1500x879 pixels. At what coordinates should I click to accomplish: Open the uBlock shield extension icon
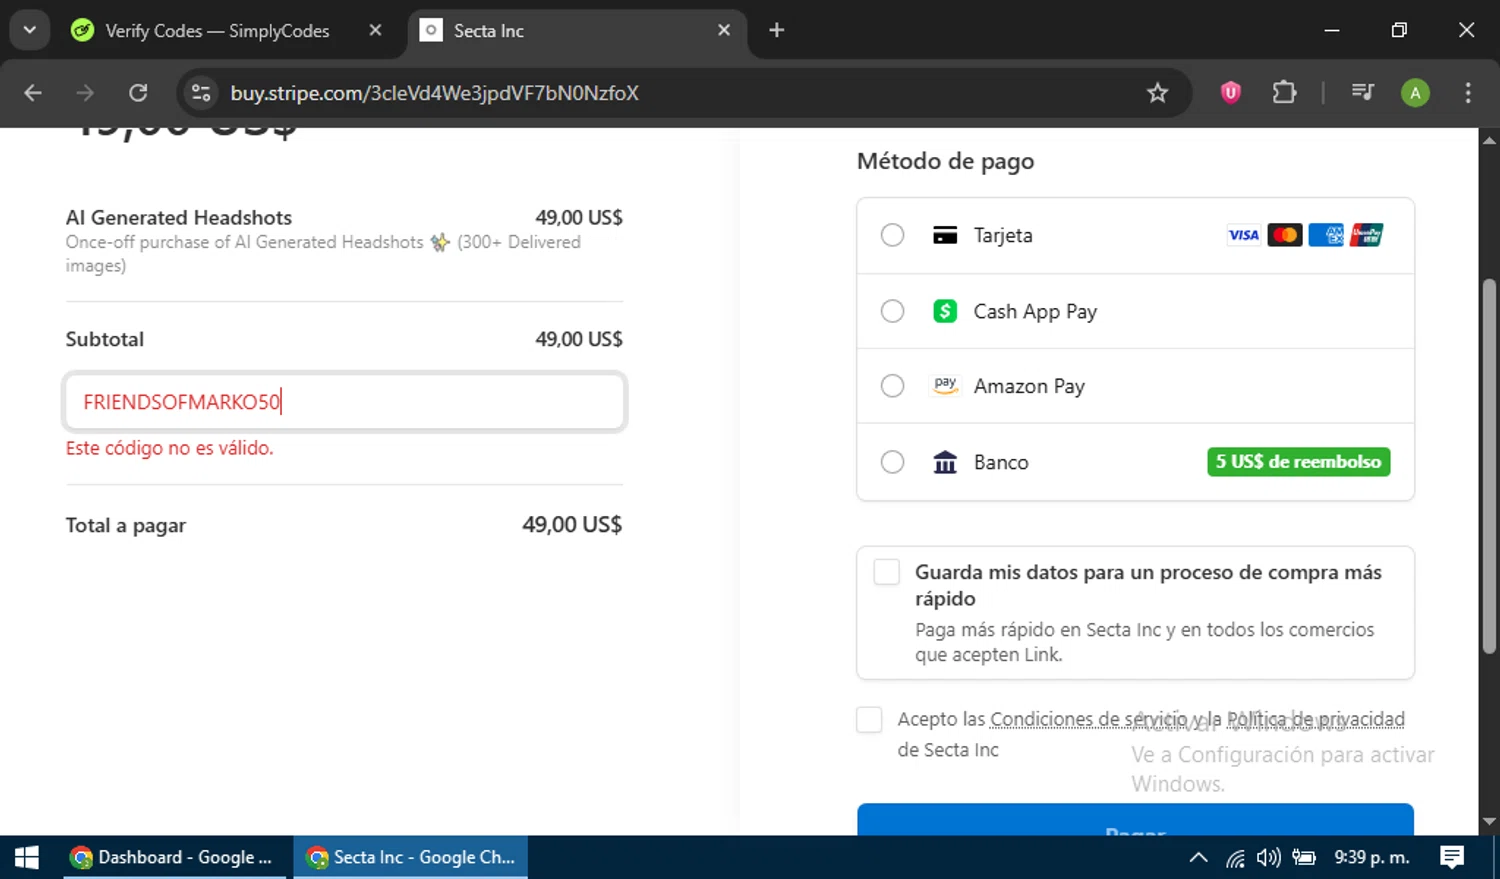1230,93
